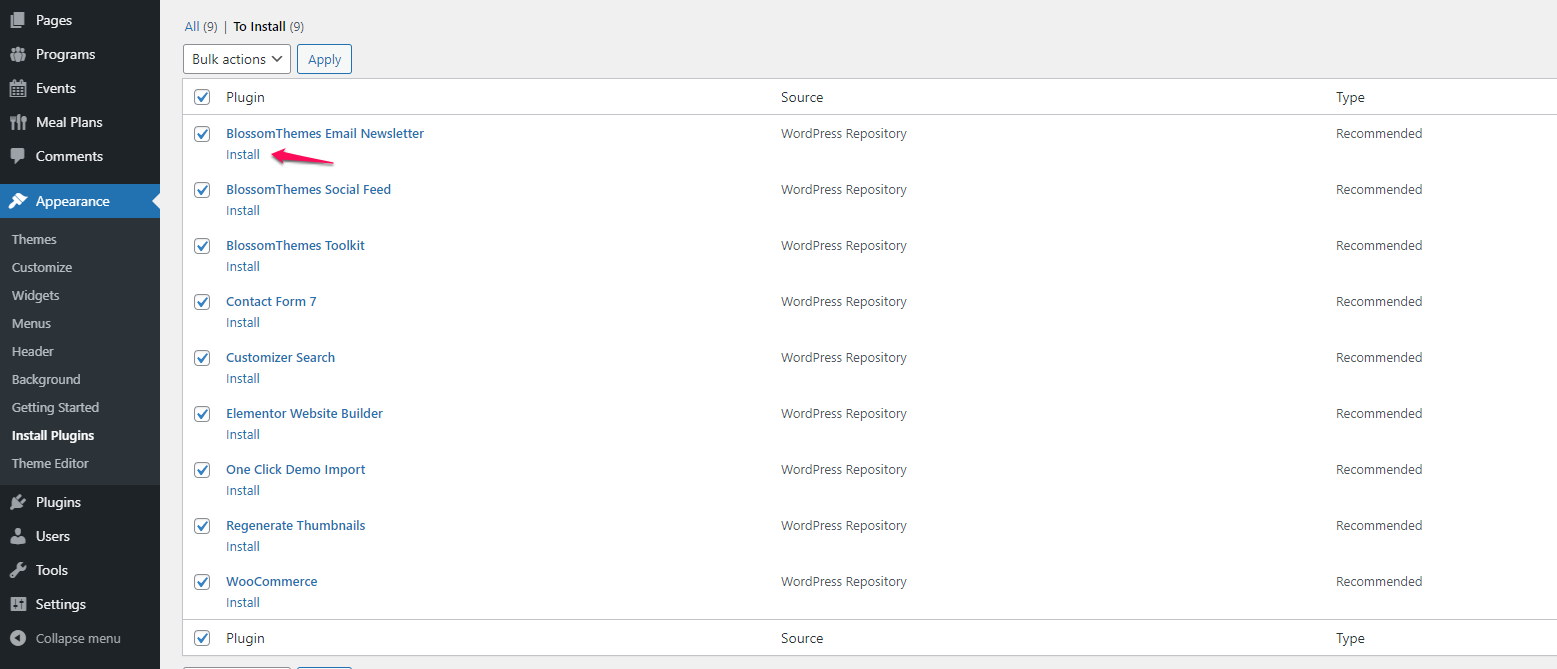The height and width of the screenshot is (669, 1557).
Task: Open the BlossomThemes Social Feed plugin details
Action: point(308,189)
